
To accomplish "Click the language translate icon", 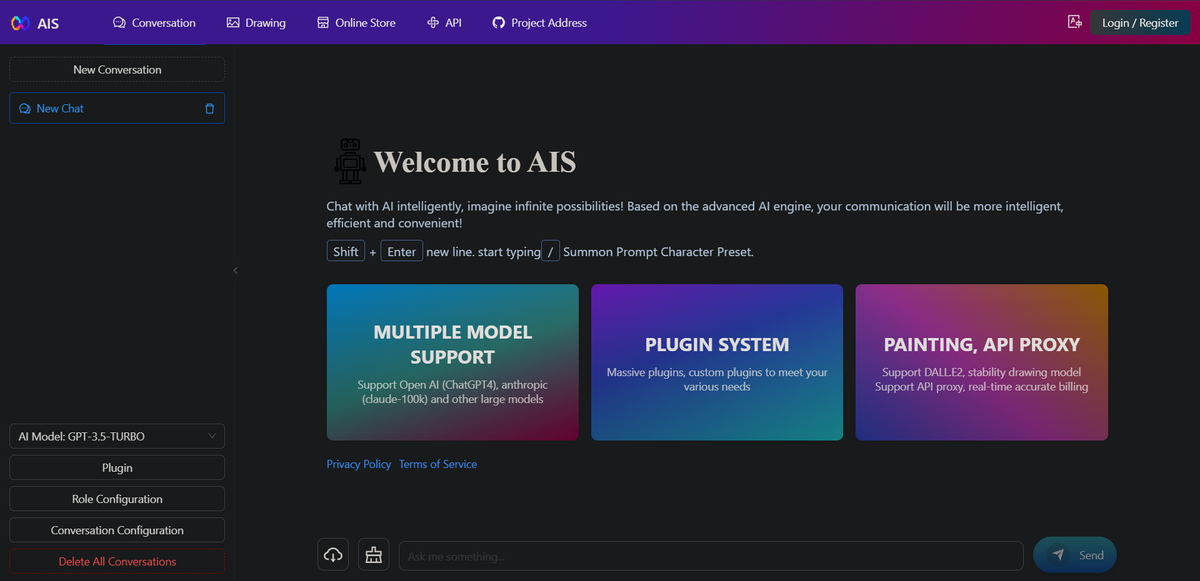I will (x=1075, y=22).
